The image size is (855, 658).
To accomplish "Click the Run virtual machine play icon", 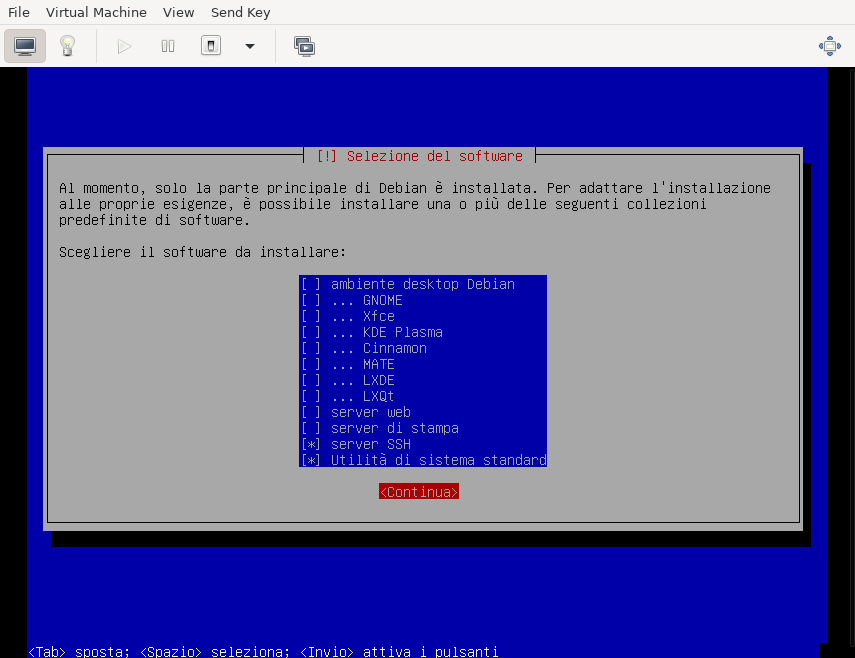I will 124,46.
